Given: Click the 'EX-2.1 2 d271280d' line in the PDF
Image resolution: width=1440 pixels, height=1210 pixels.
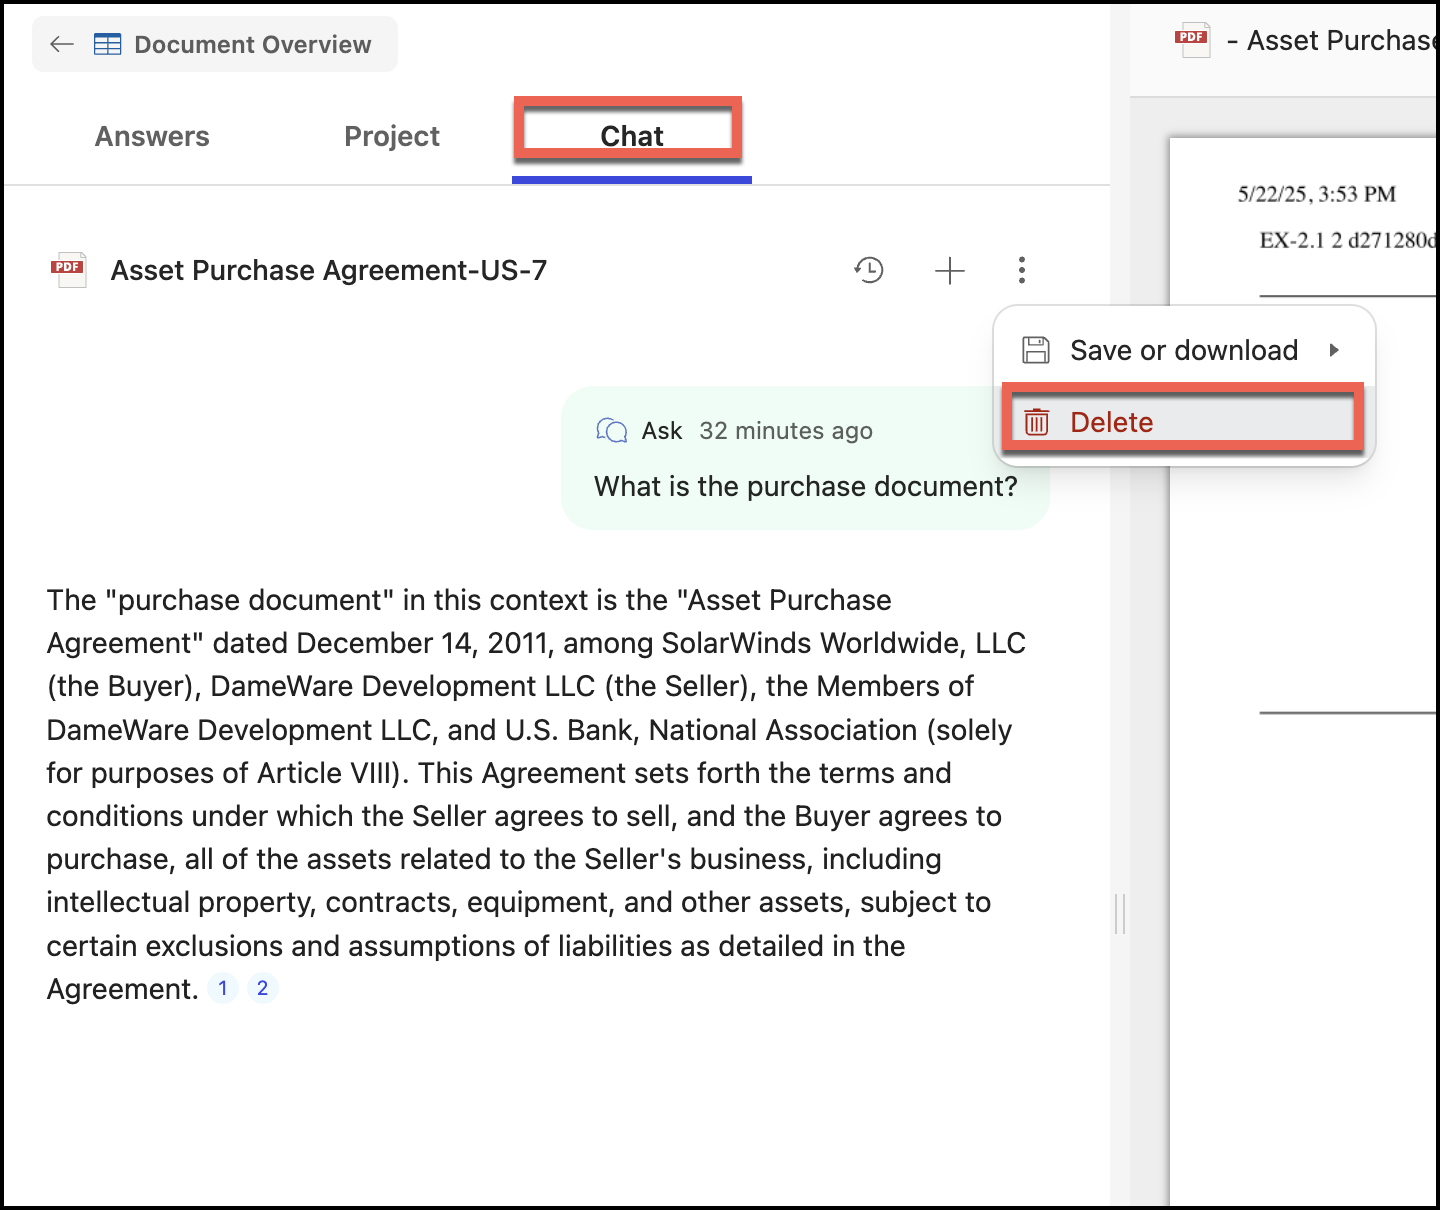Looking at the screenshot, I should (x=1348, y=240).
